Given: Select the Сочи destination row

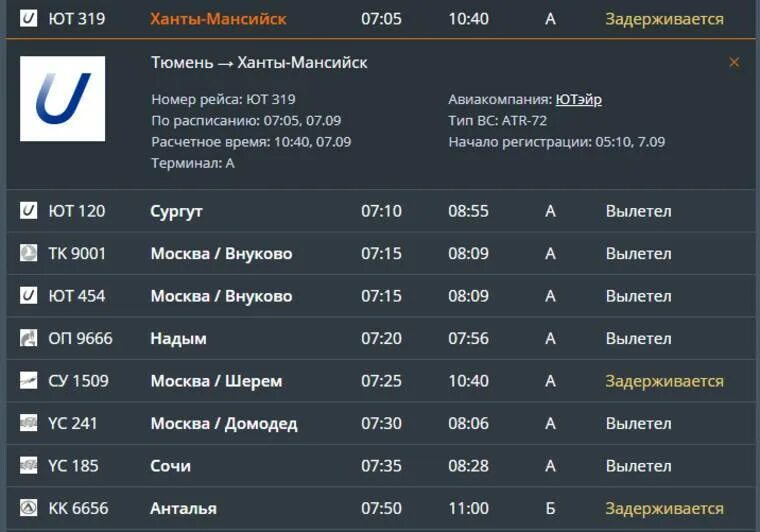Looking at the screenshot, I should [x=380, y=466].
